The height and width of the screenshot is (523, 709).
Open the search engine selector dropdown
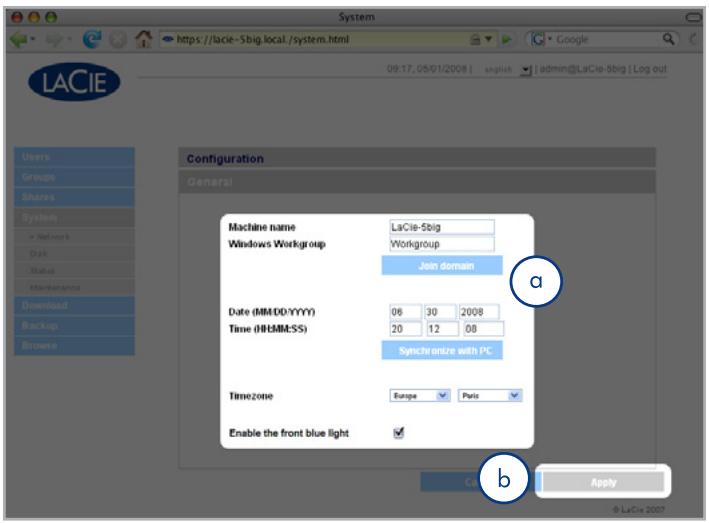(x=540, y=39)
